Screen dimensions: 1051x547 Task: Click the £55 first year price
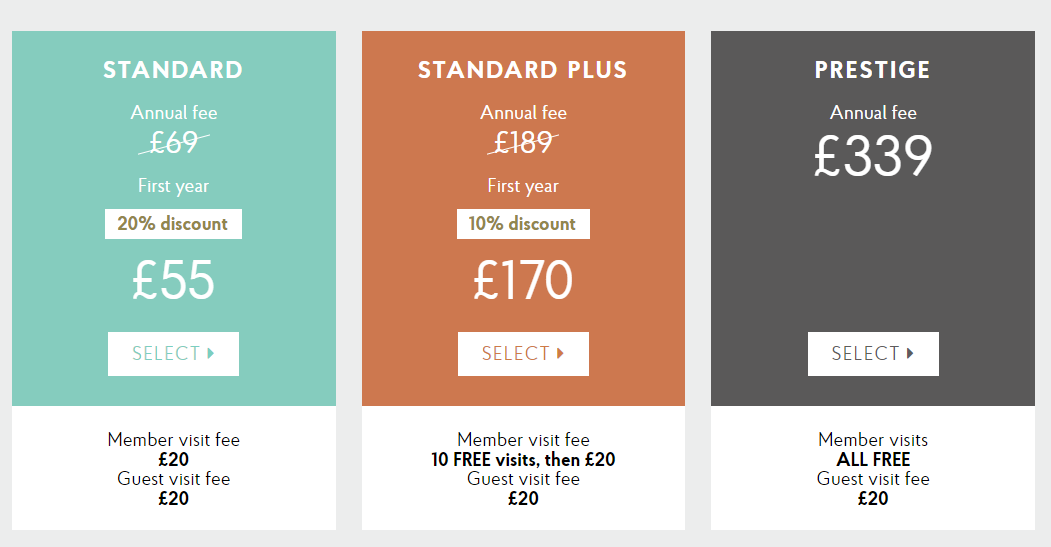point(173,281)
